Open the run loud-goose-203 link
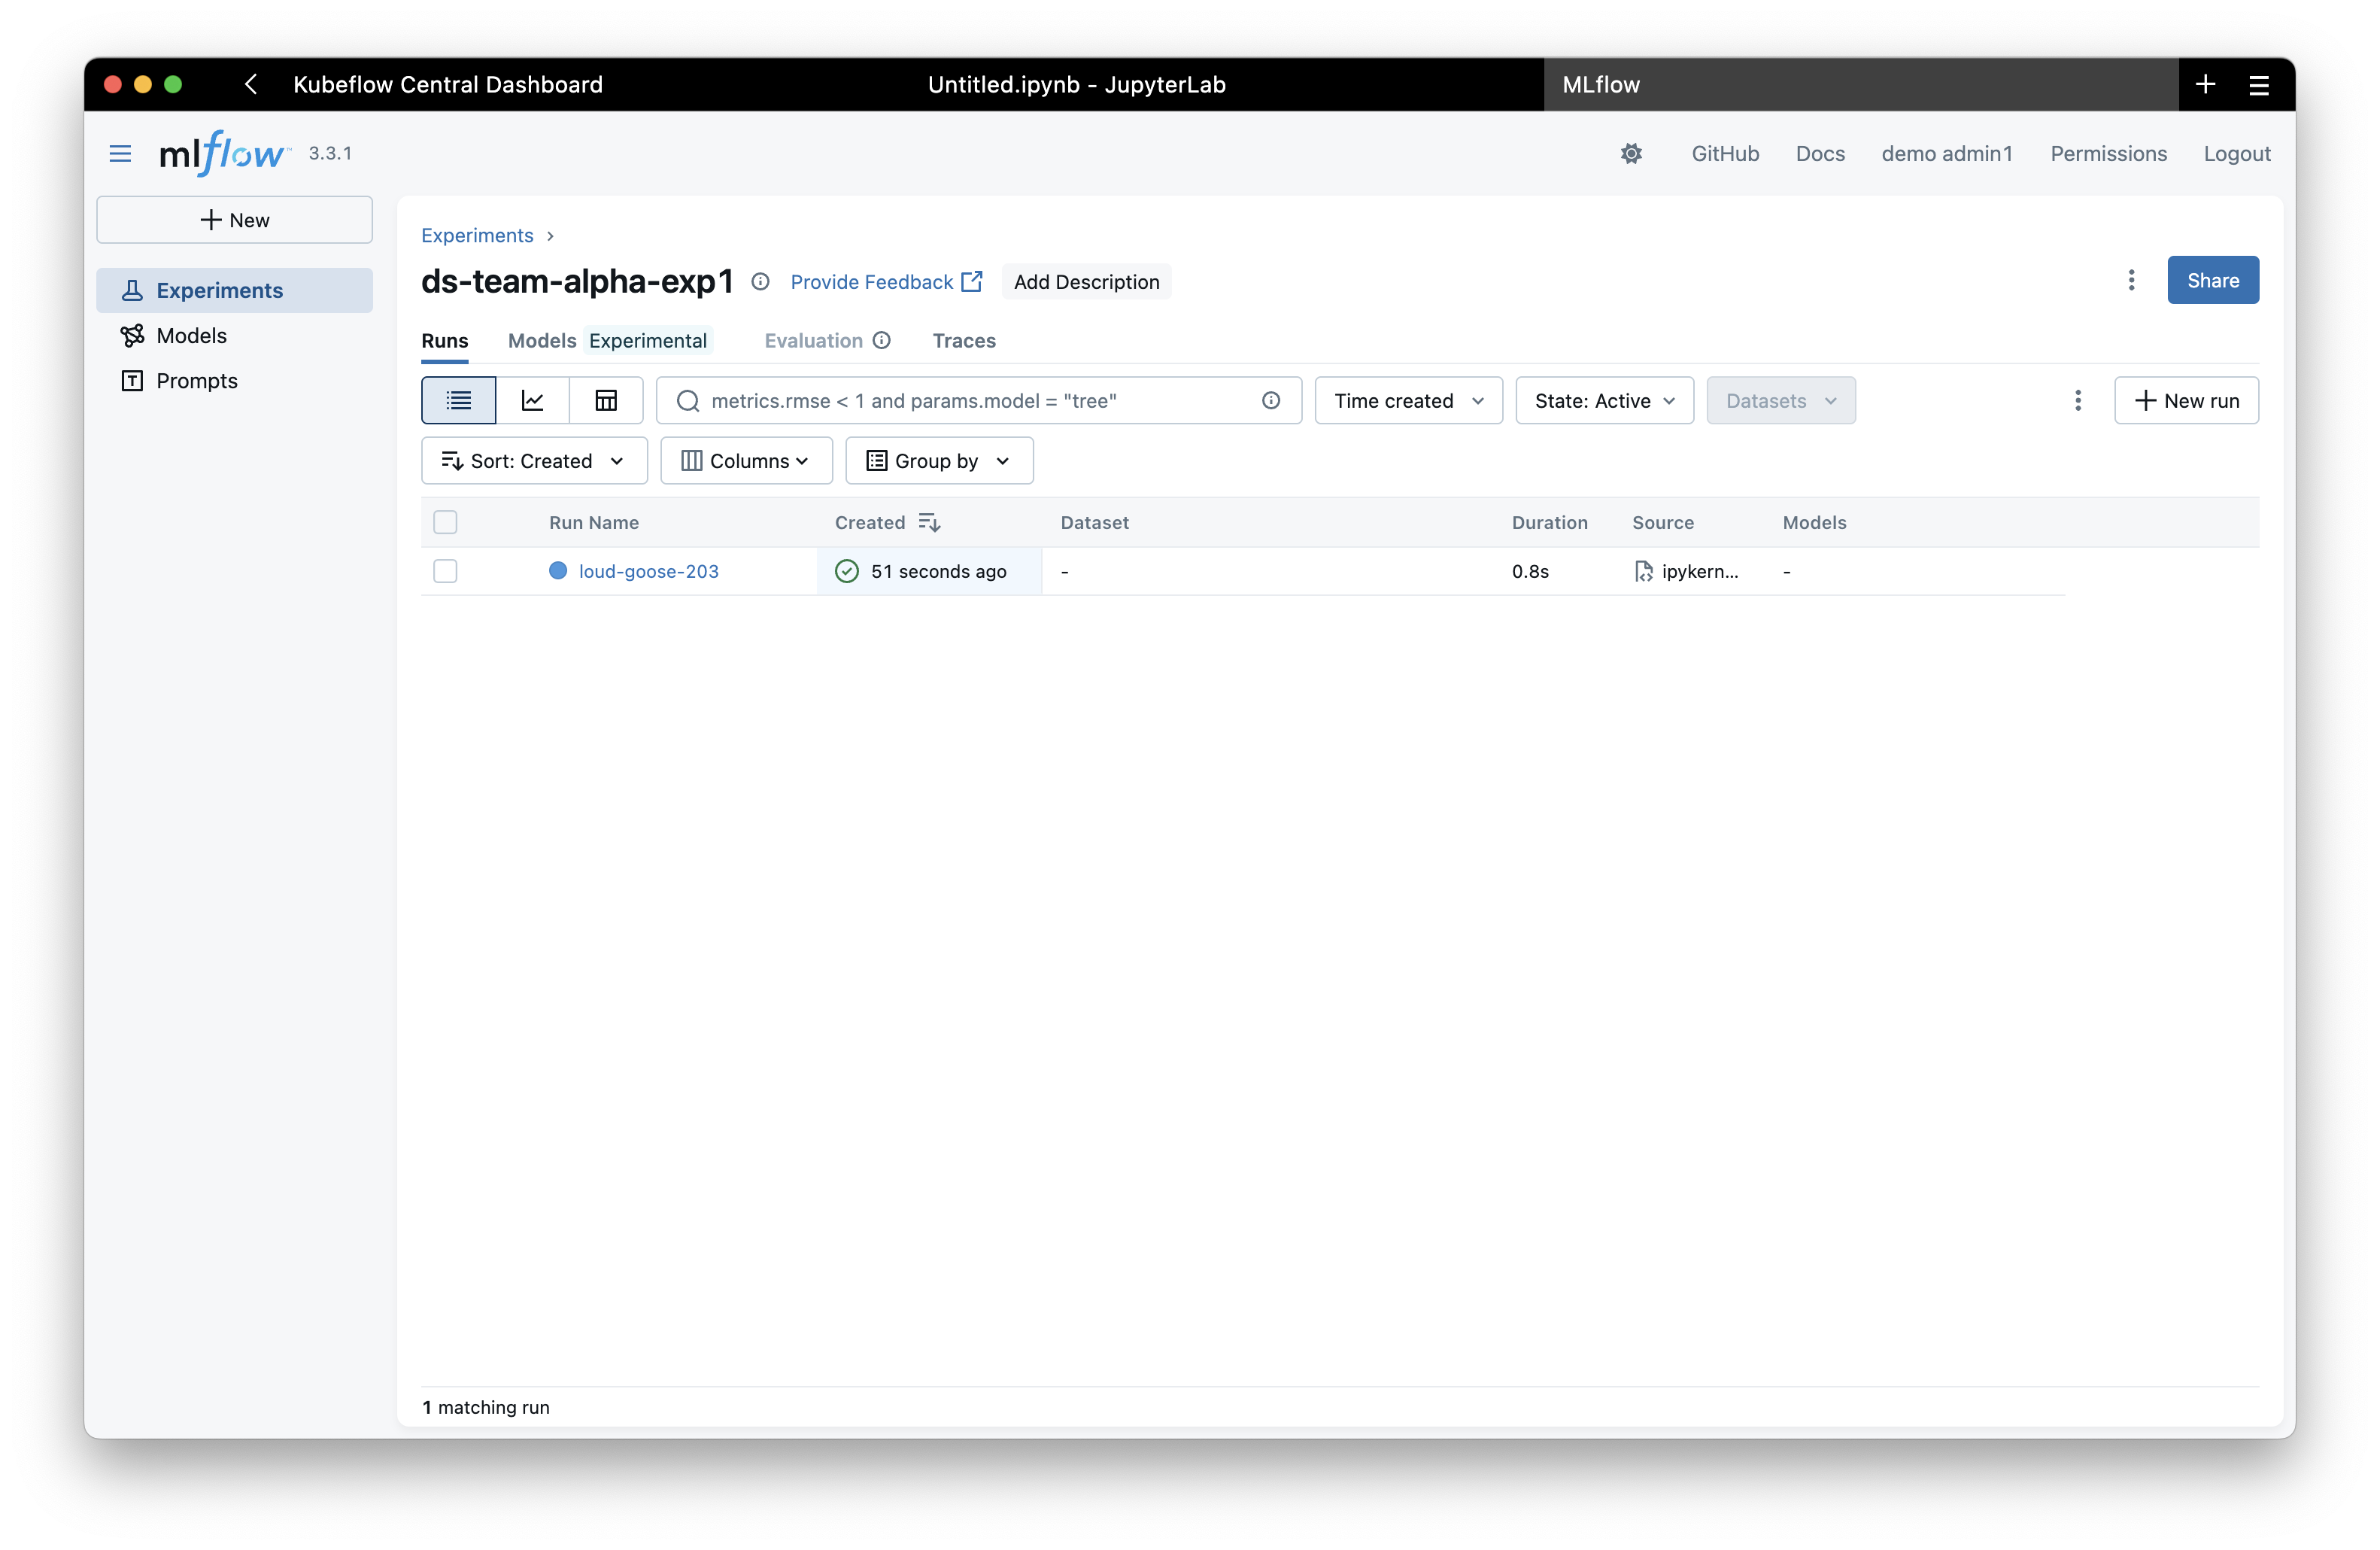The width and height of the screenshot is (2380, 1550). coord(649,571)
